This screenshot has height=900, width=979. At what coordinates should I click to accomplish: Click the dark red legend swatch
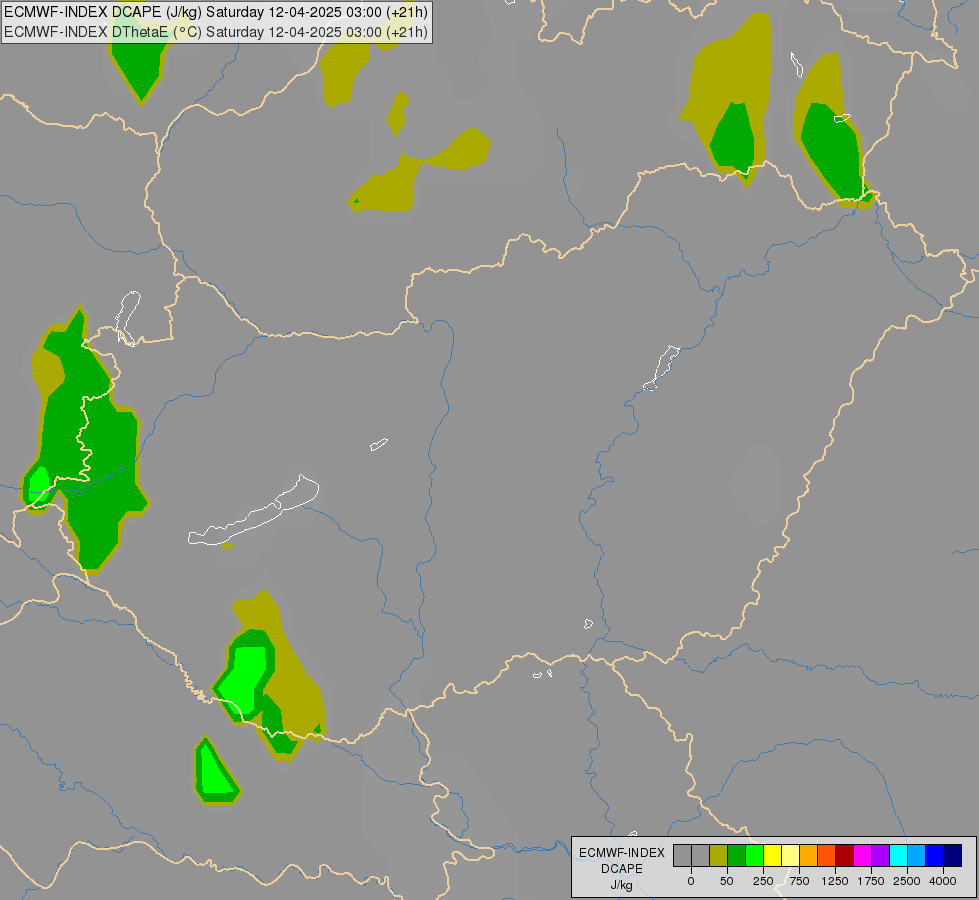click(x=845, y=856)
